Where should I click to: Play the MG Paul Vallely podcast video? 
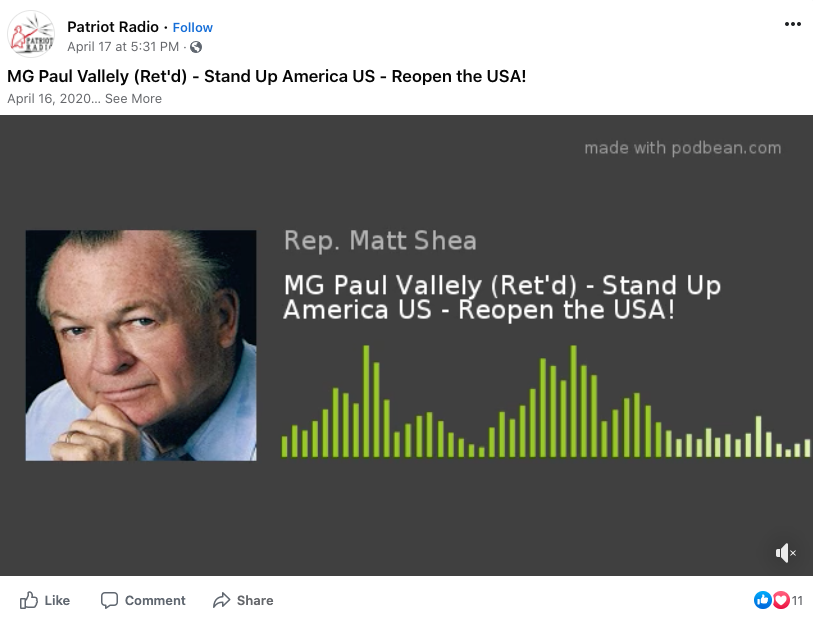click(x=407, y=345)
